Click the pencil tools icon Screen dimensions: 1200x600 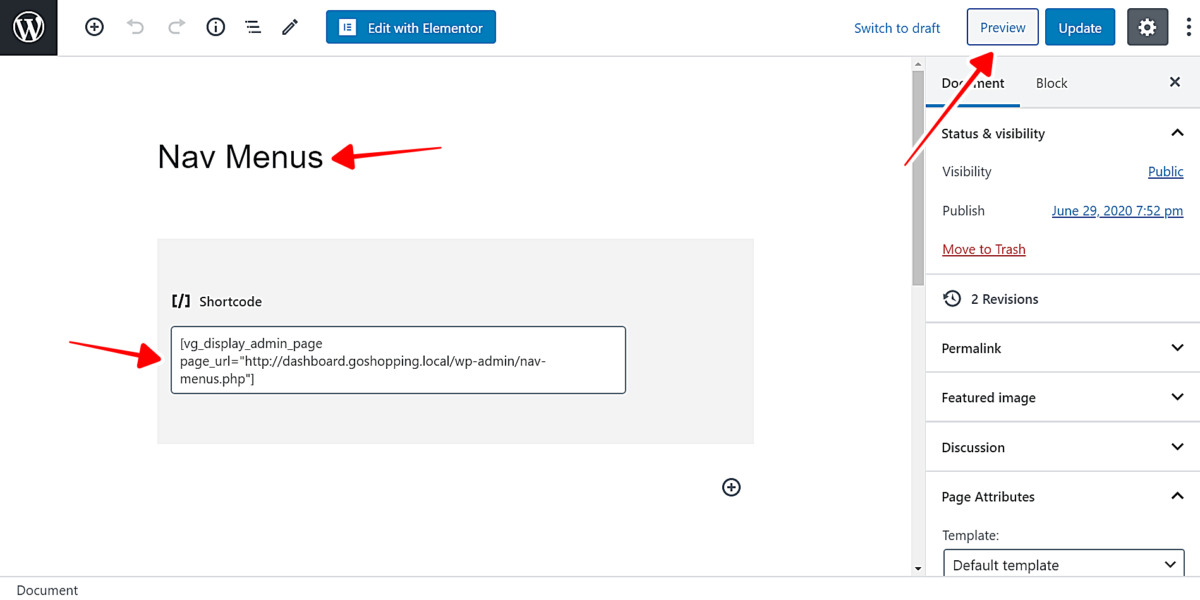(290, 28)
